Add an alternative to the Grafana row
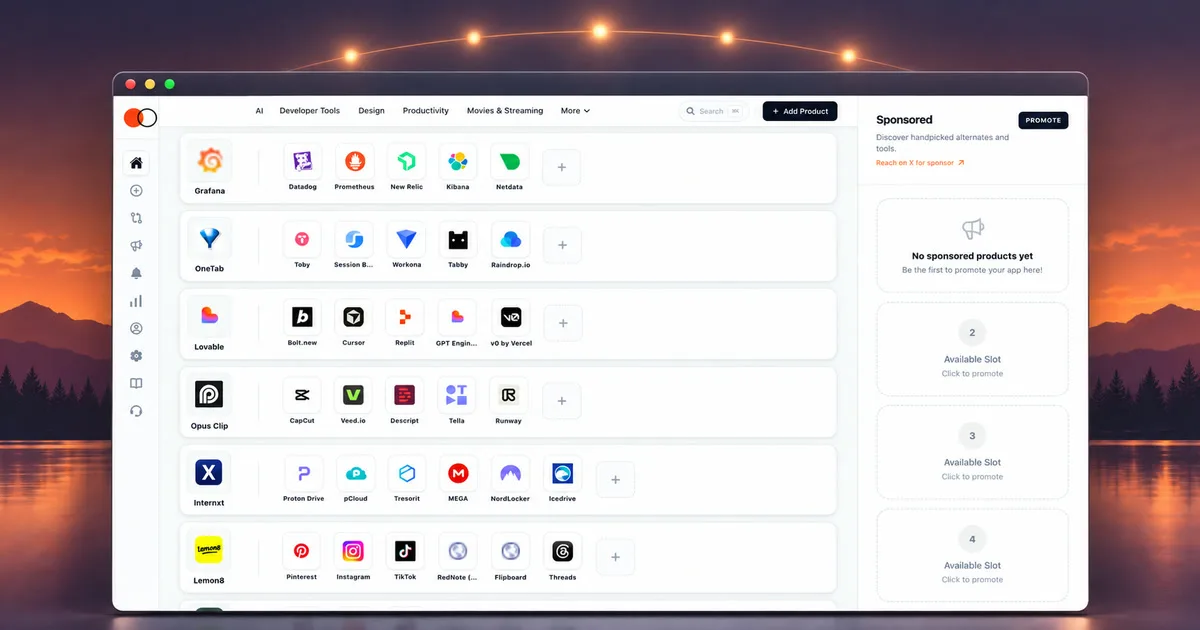 [562, 168]
